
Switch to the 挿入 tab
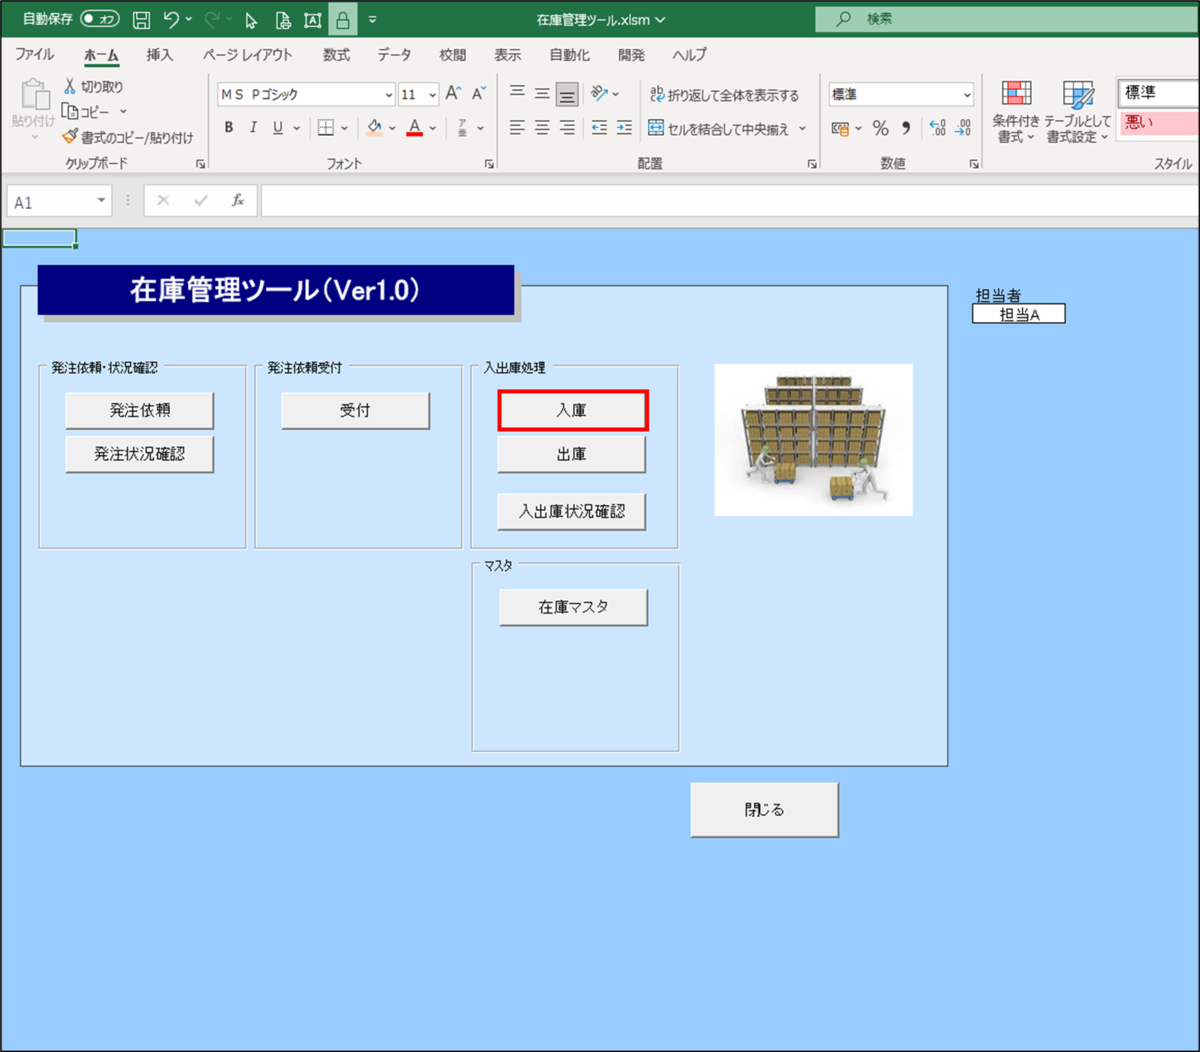tap(159, 55)
